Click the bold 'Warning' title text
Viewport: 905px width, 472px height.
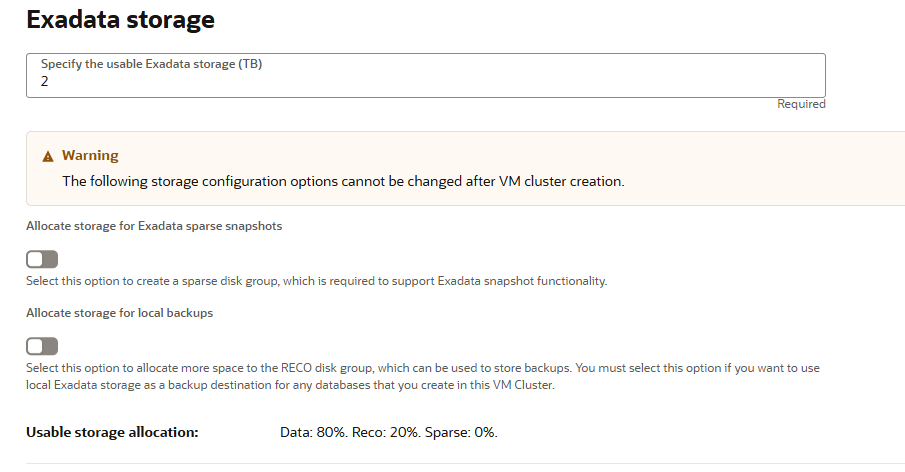coord(90,156)
